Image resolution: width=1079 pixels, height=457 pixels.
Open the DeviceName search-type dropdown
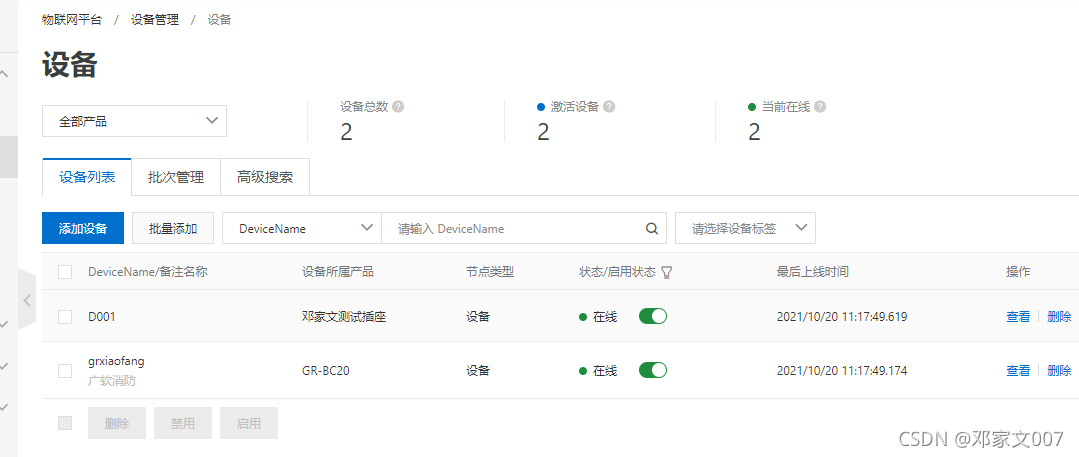pos(302,228)
